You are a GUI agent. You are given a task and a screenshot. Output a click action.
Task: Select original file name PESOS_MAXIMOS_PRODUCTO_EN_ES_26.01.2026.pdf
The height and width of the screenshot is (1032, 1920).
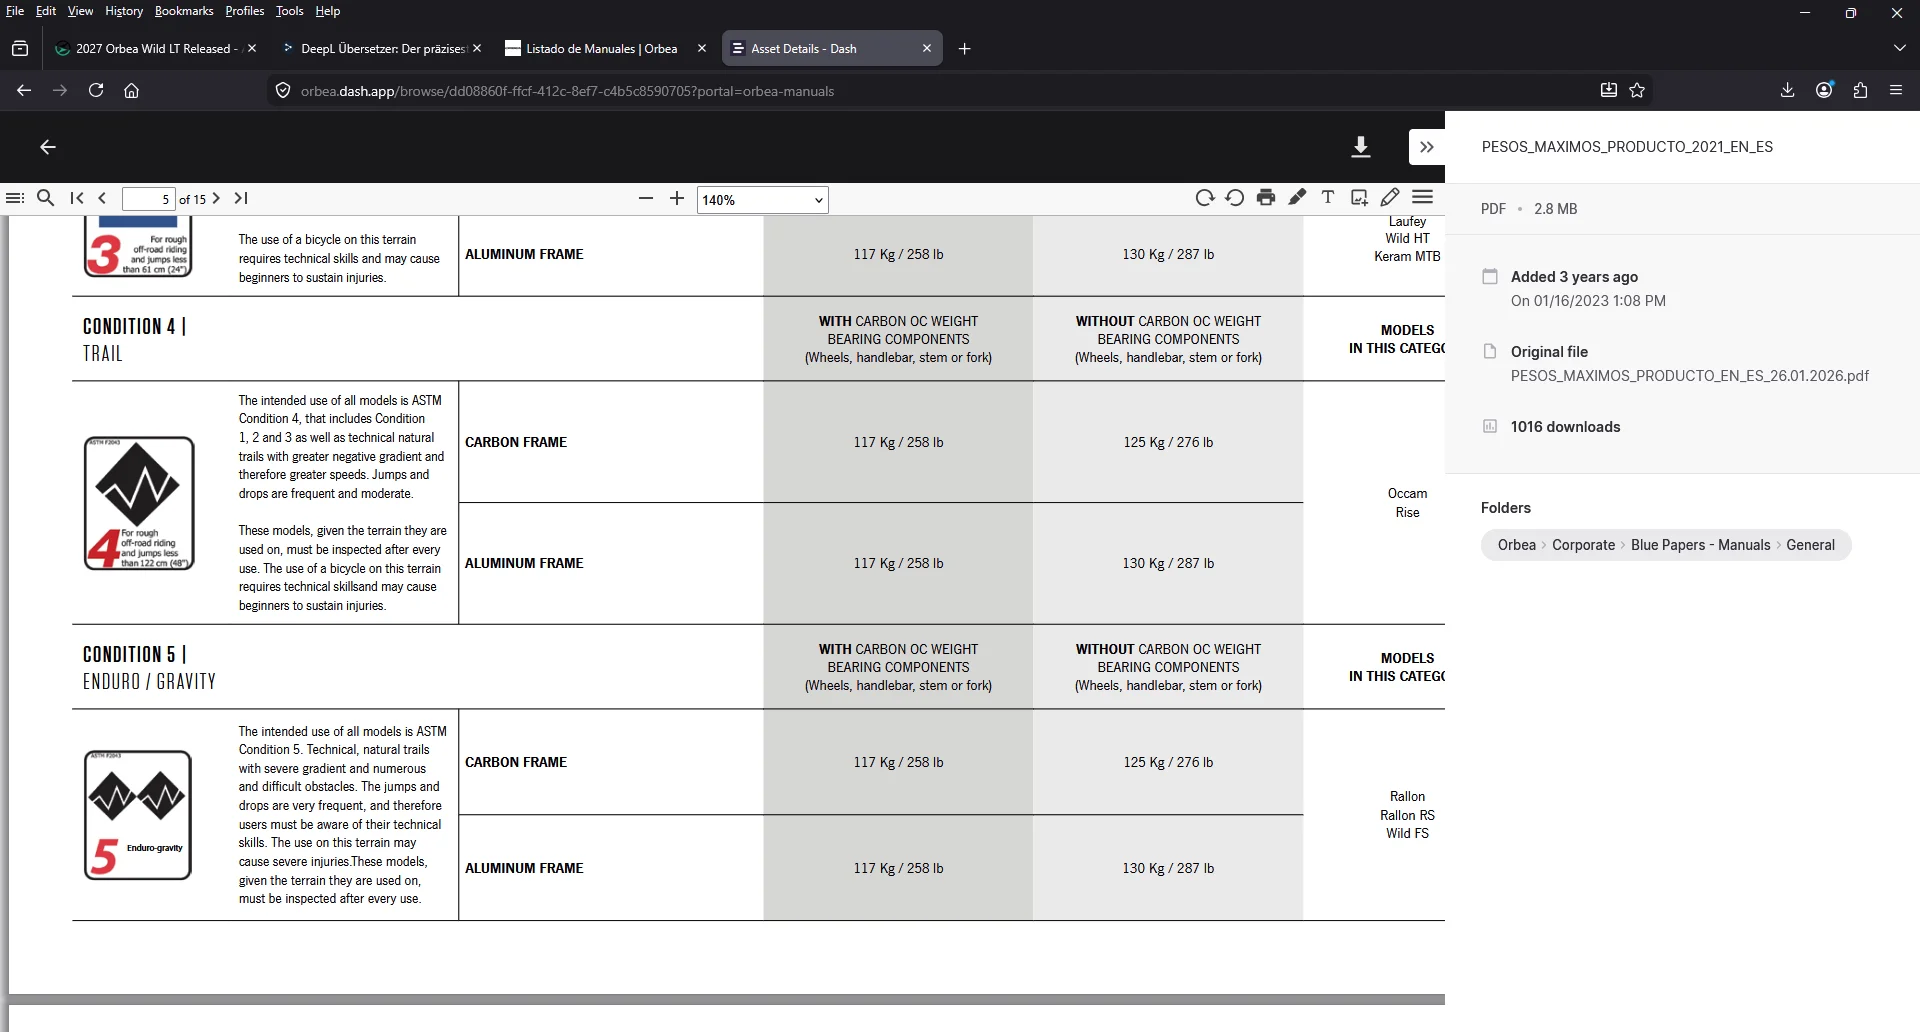(1689, 376)
